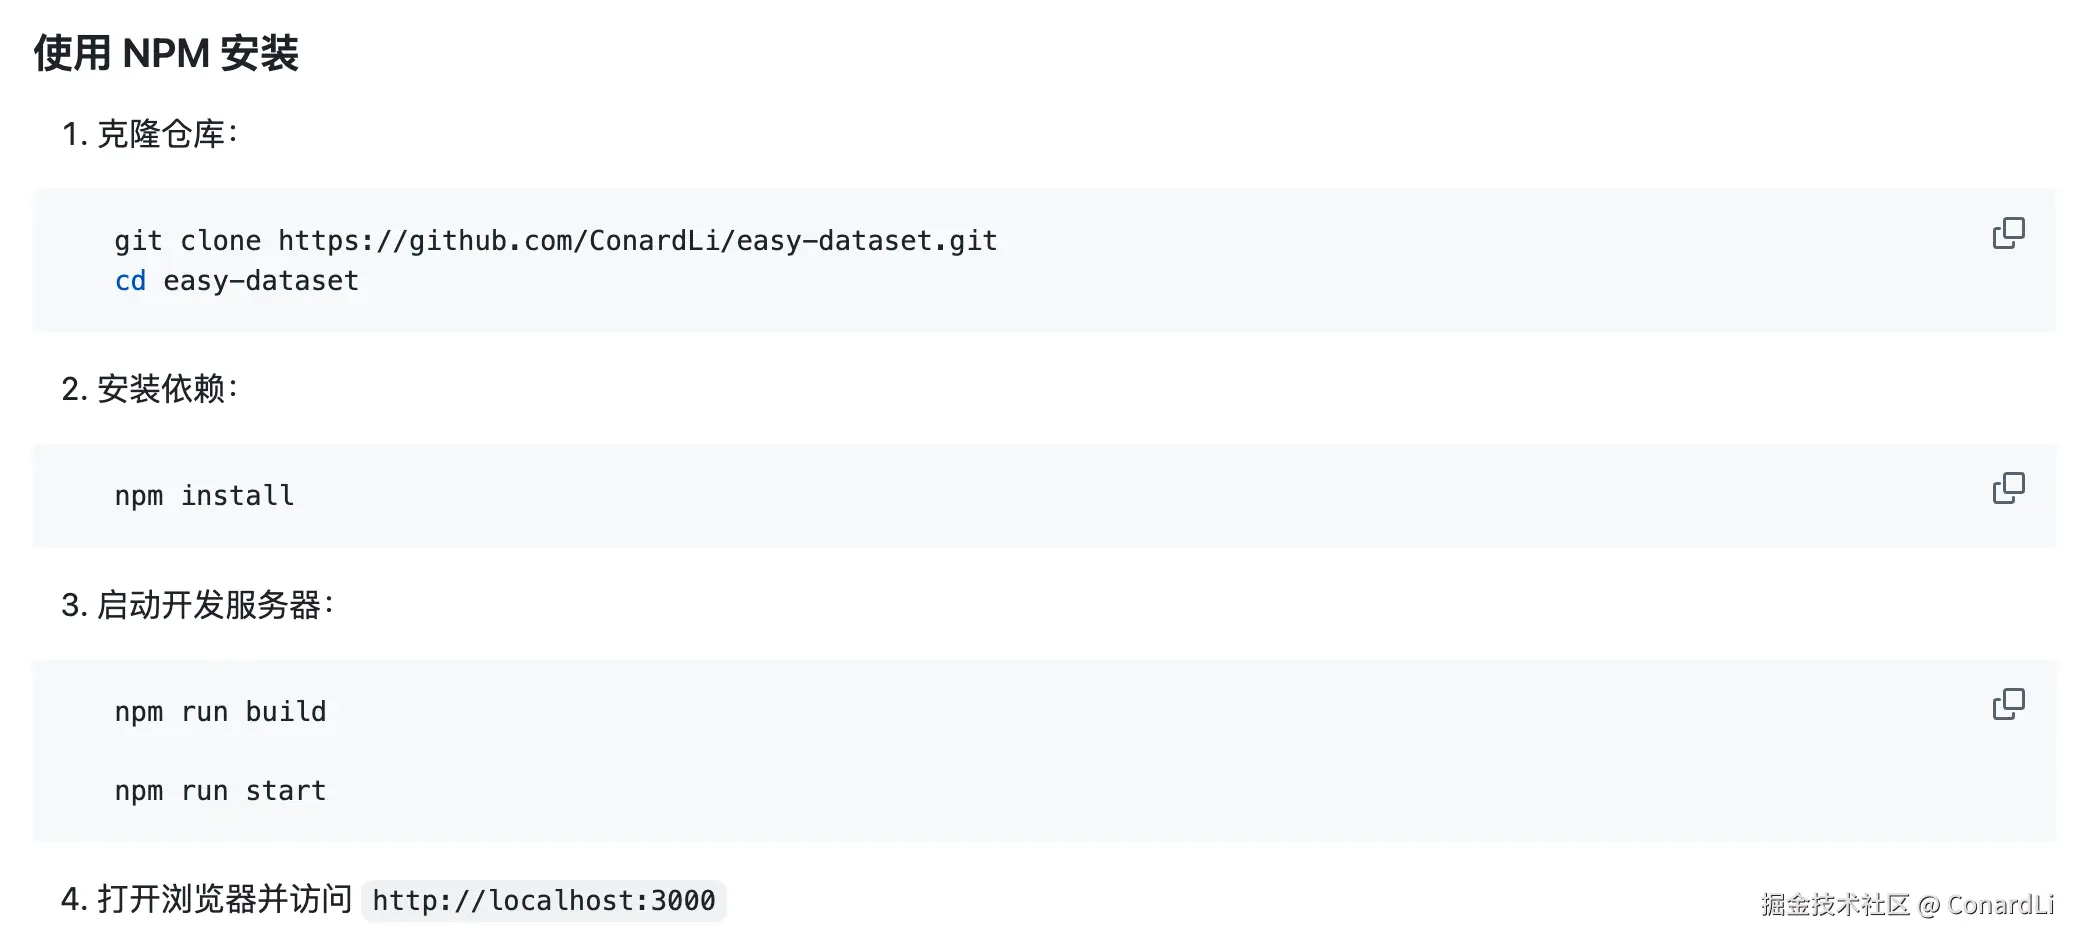The height and width of the screenshot is (944, 2080).
Task: Click step 4 打开浏览器并访问 text
Action: point(224,899)
